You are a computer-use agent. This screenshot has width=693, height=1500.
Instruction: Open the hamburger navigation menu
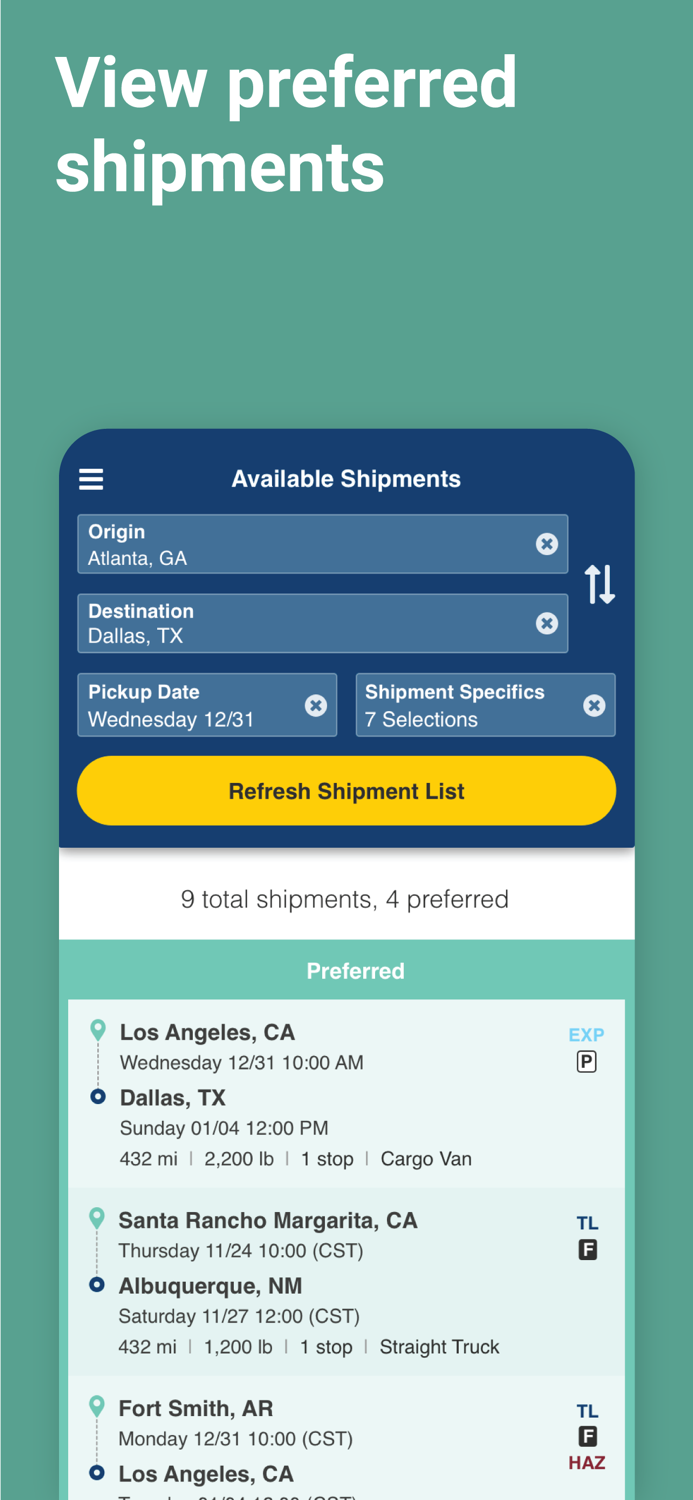pyautogui.click(x=91, y=479)
